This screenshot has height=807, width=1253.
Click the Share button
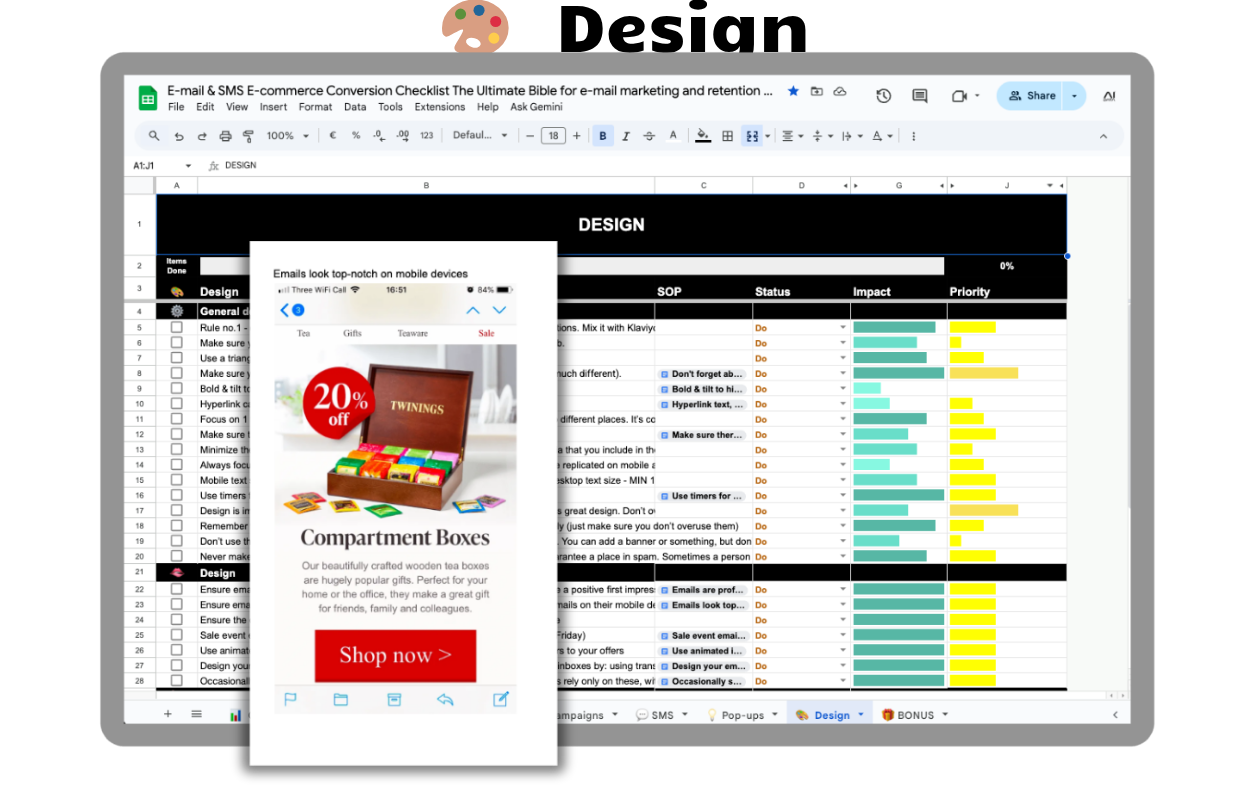tap(1031, 96)
